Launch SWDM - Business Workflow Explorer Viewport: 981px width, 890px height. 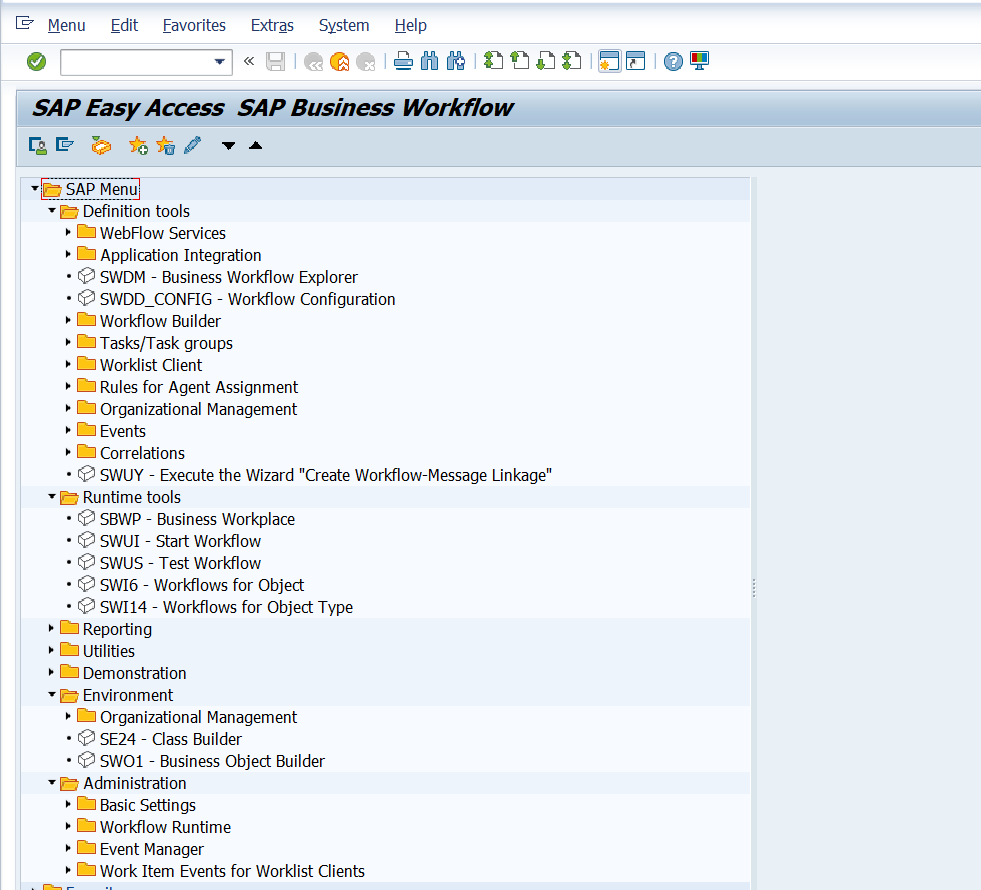[228, 277]
